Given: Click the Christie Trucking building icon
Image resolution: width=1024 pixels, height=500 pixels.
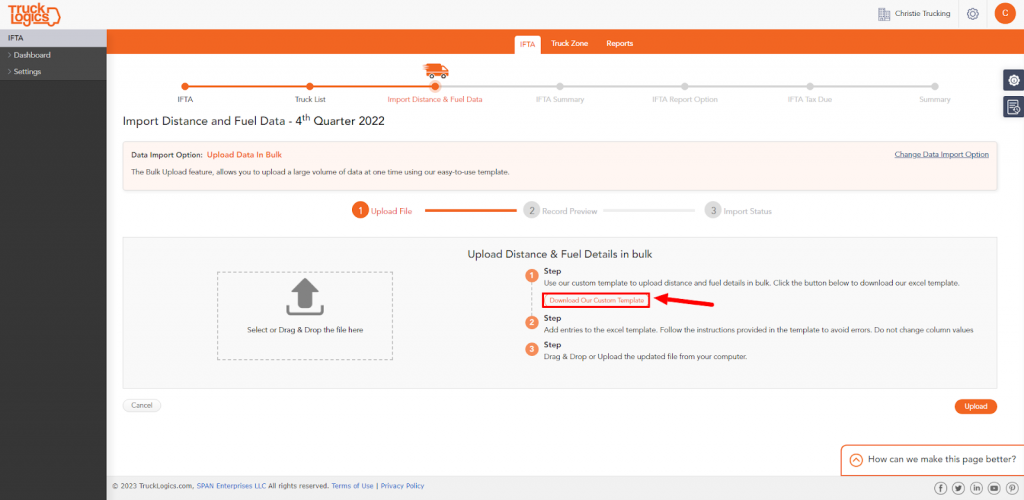Looking at the screenshot, I should click(884, 14).
